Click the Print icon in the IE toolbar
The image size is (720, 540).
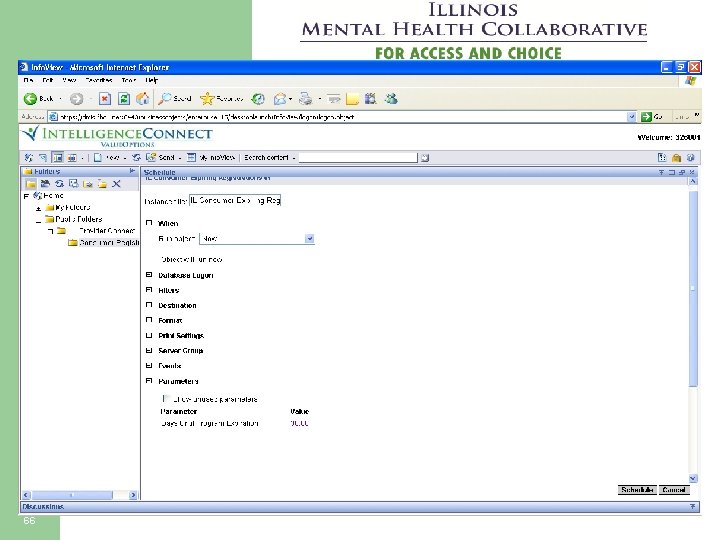pos(305,99)
